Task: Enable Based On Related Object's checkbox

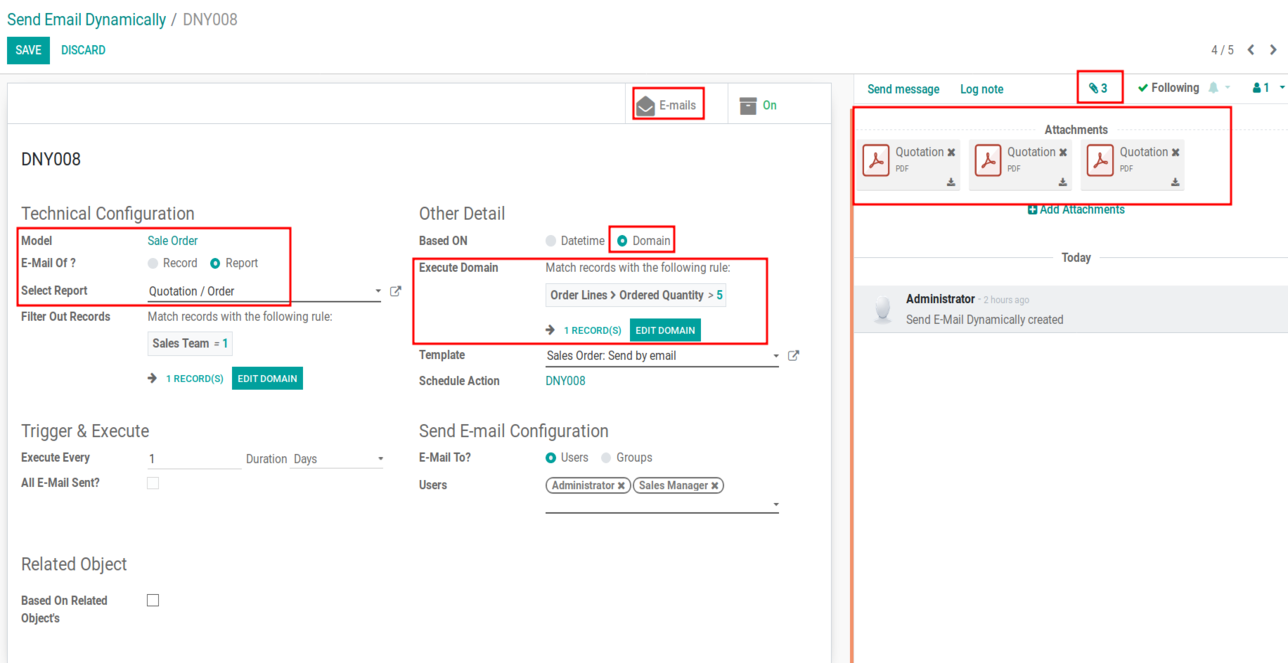Action: click(x=153, y=600)
